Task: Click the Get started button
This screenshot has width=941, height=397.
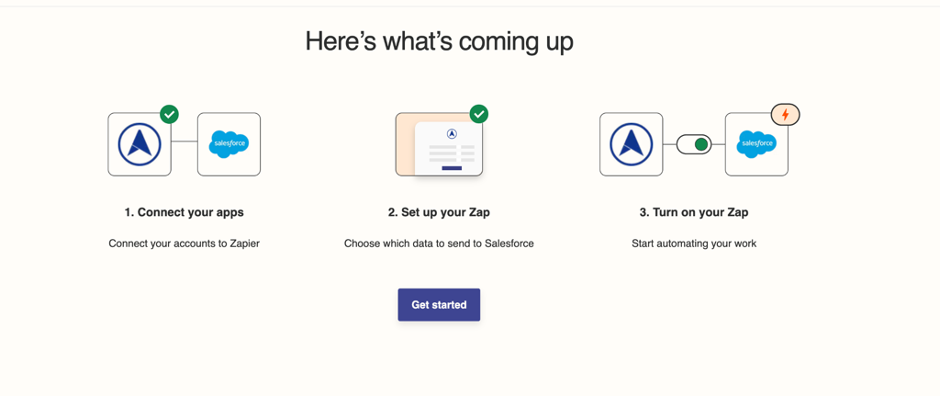Action: (x=439, y=305)
